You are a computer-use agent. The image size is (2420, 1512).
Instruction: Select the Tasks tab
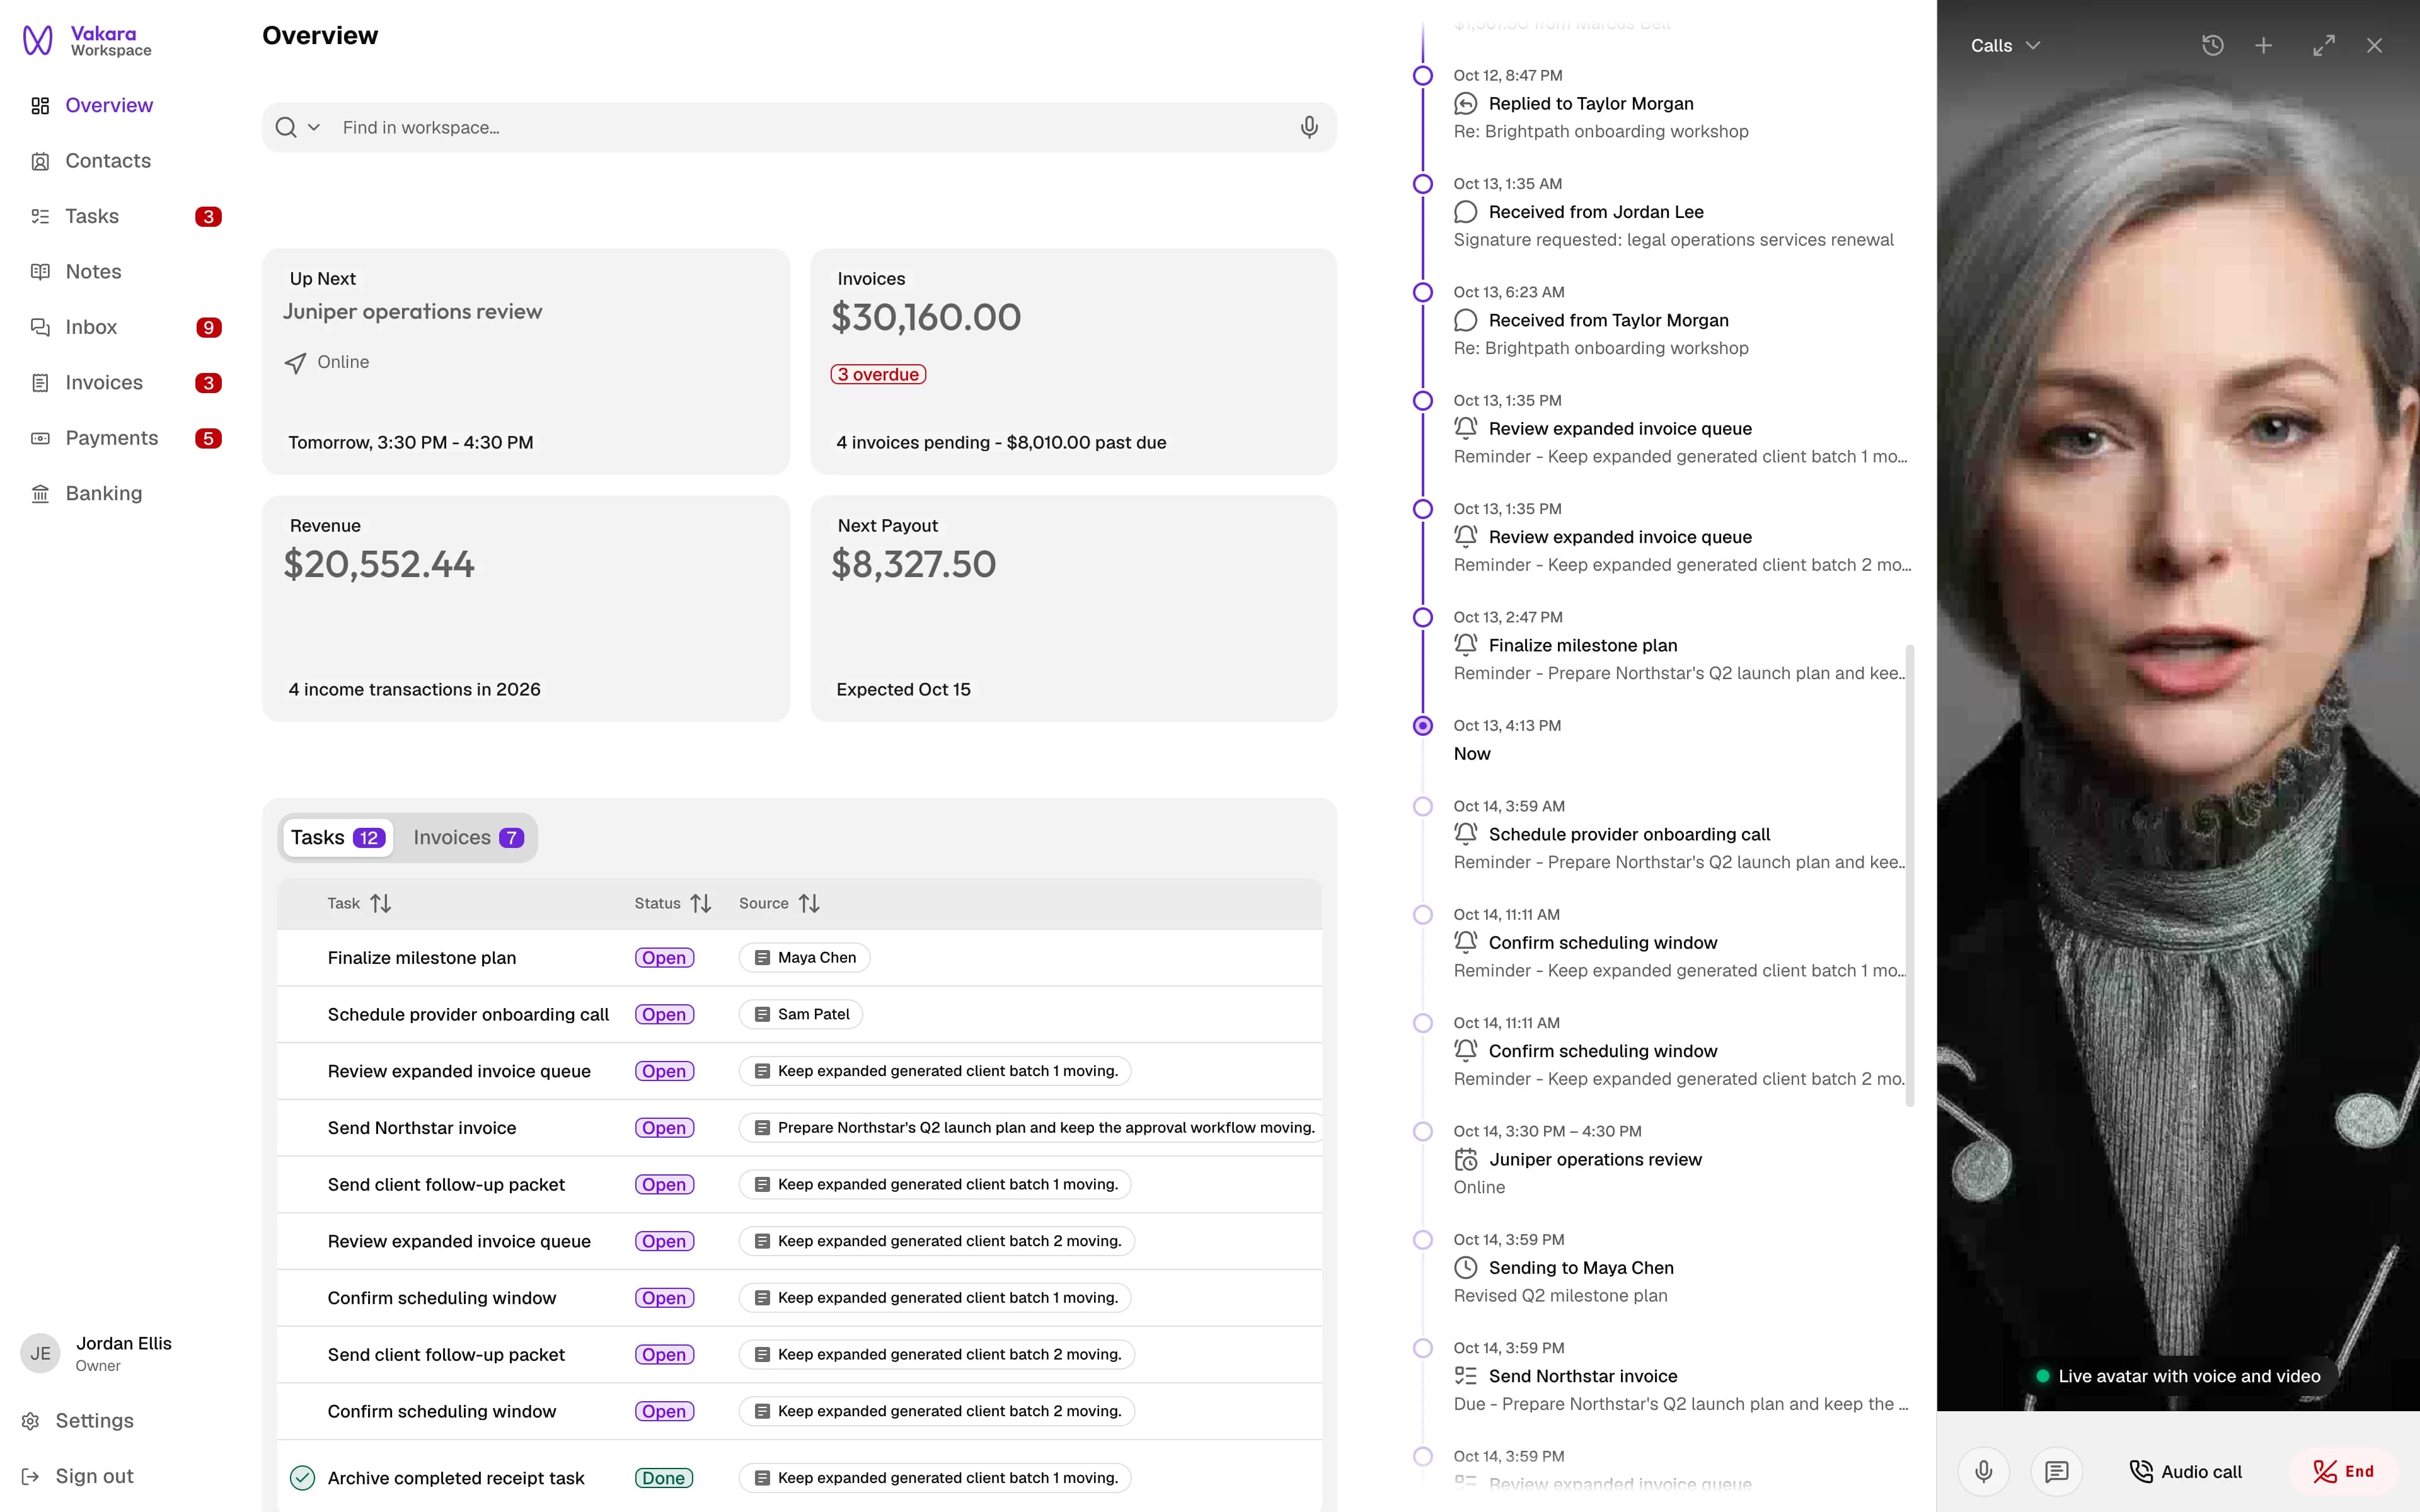(x=337, y=837)
